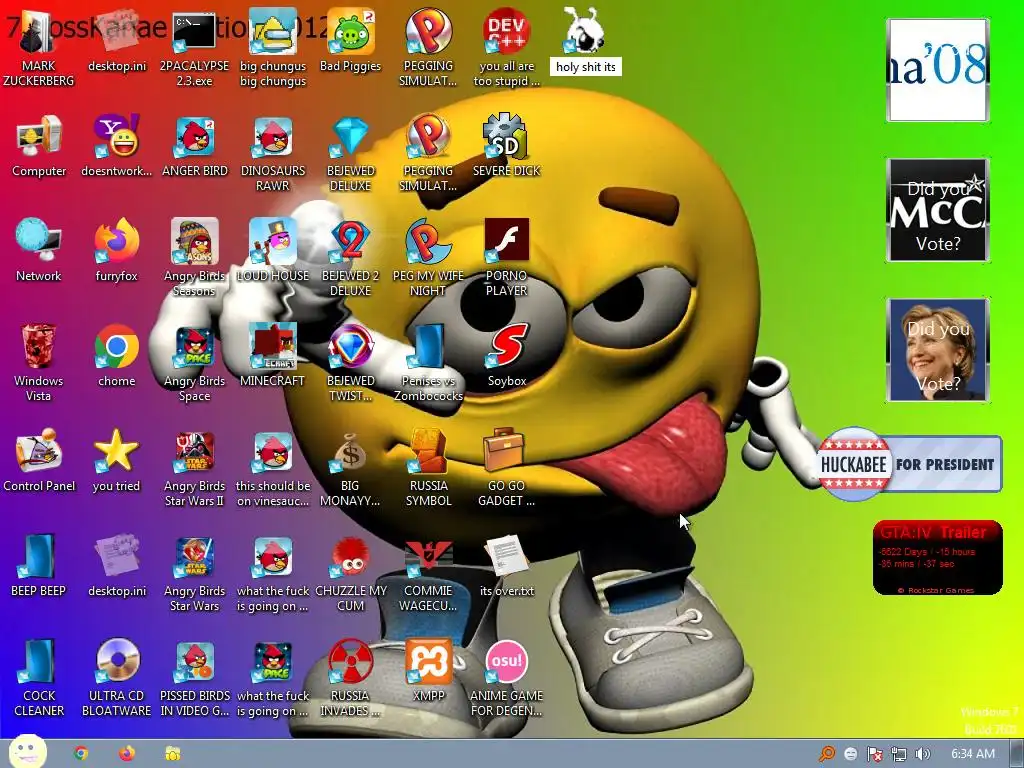Image resolution: width=1024 pixels, height=768 pixels.
Task: Click the Huckabee For President gadget
Action: click(909, 464)
